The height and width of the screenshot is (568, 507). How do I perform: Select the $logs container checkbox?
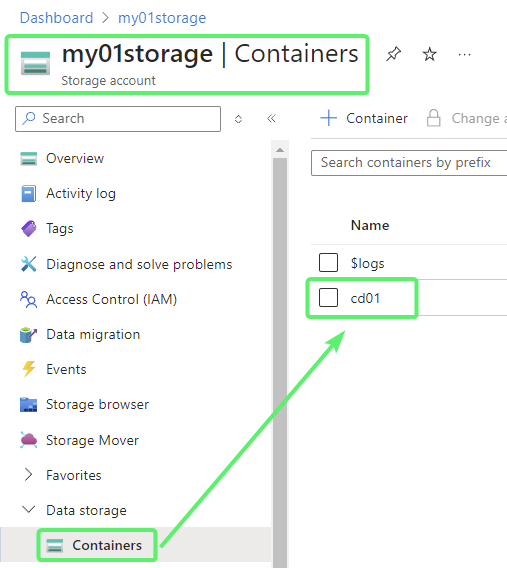[328, 262]
